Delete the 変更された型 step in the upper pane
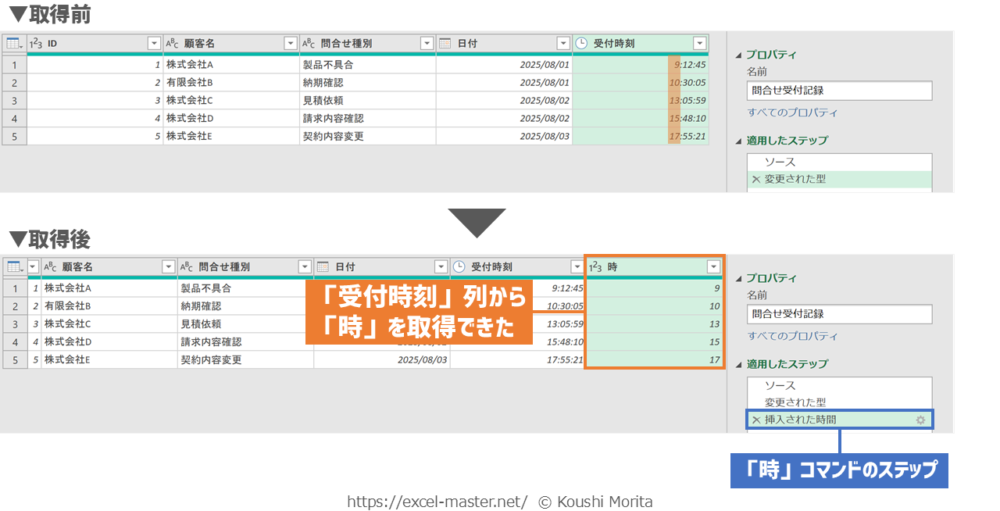The image size is (1000, 511). [x=756, y=180]
